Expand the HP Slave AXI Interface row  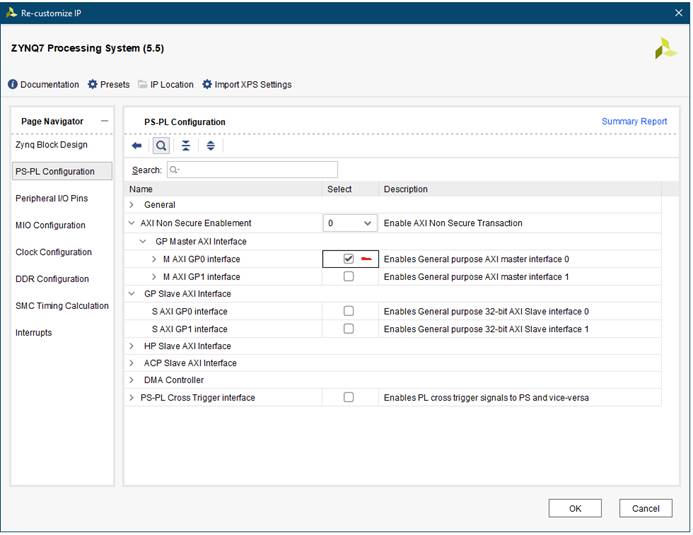132,346
